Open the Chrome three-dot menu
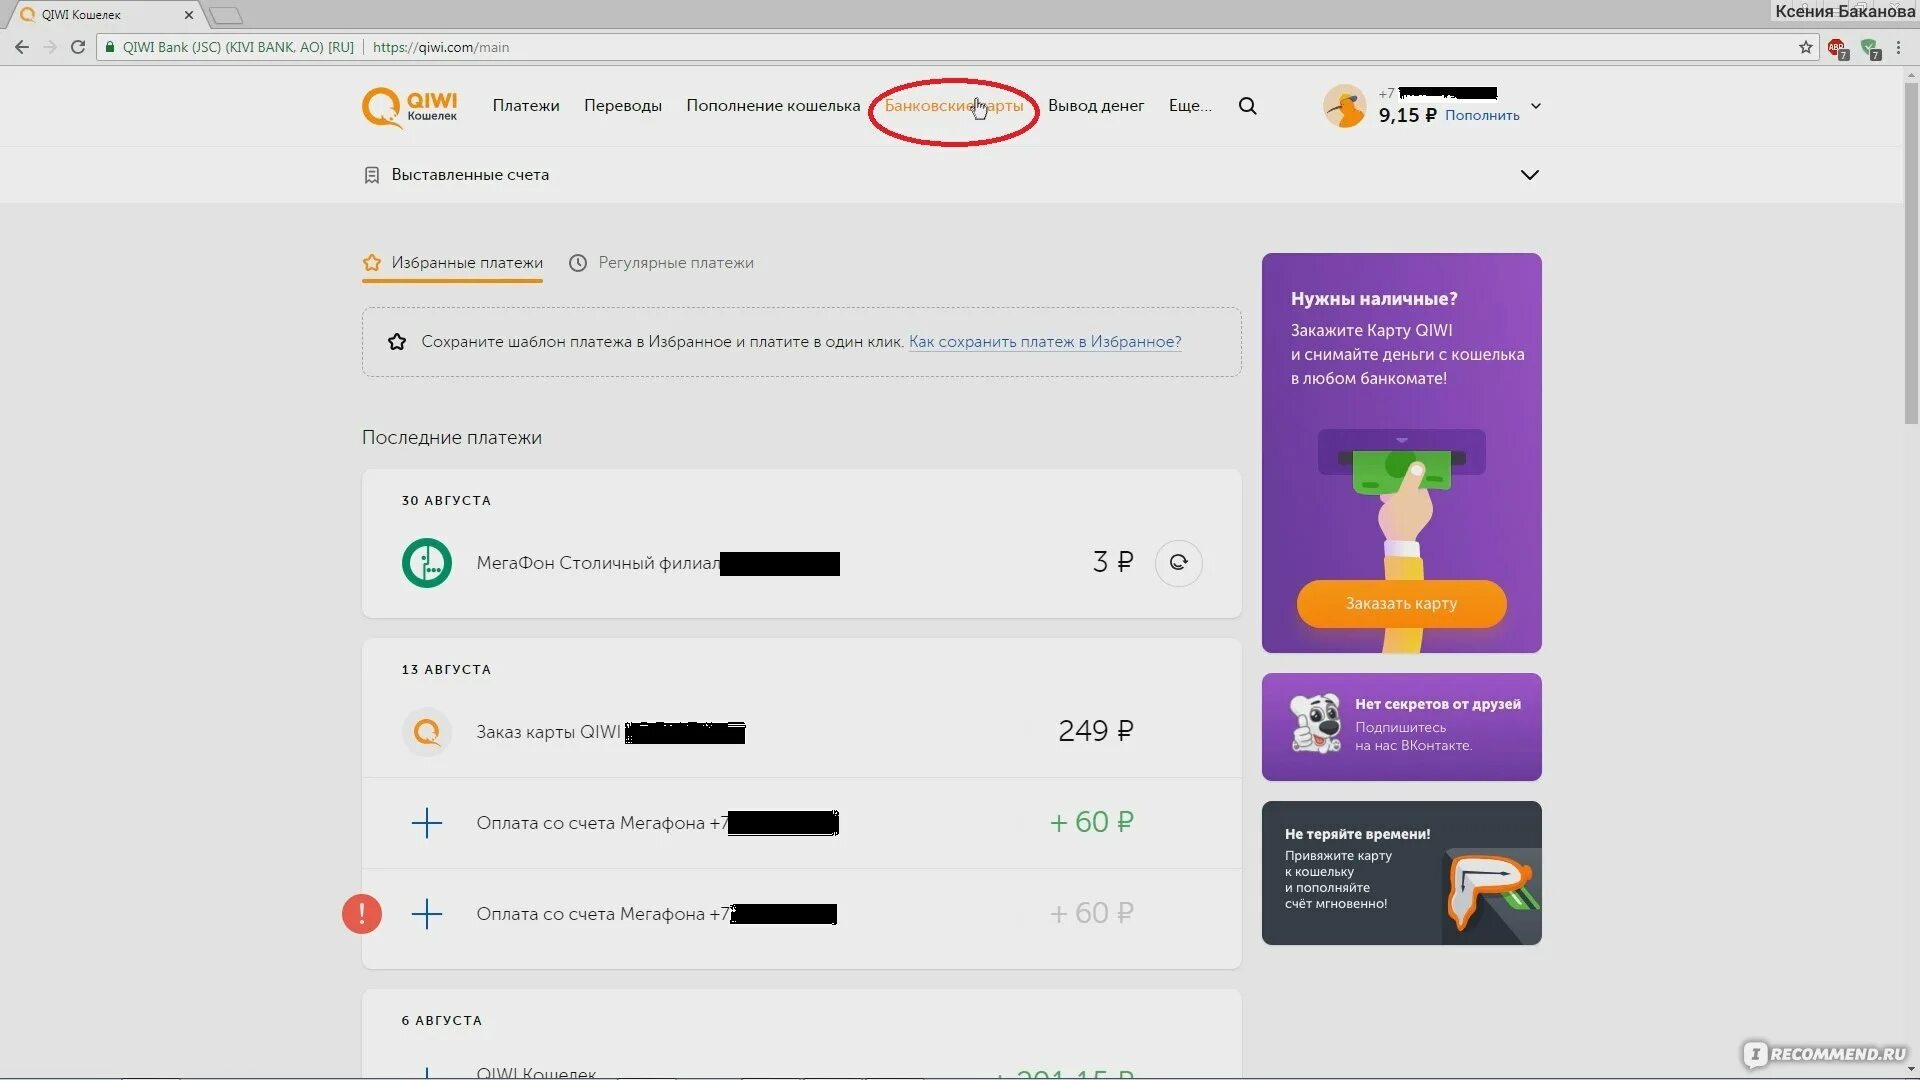1920x1080 pixels. point(1898,47)
